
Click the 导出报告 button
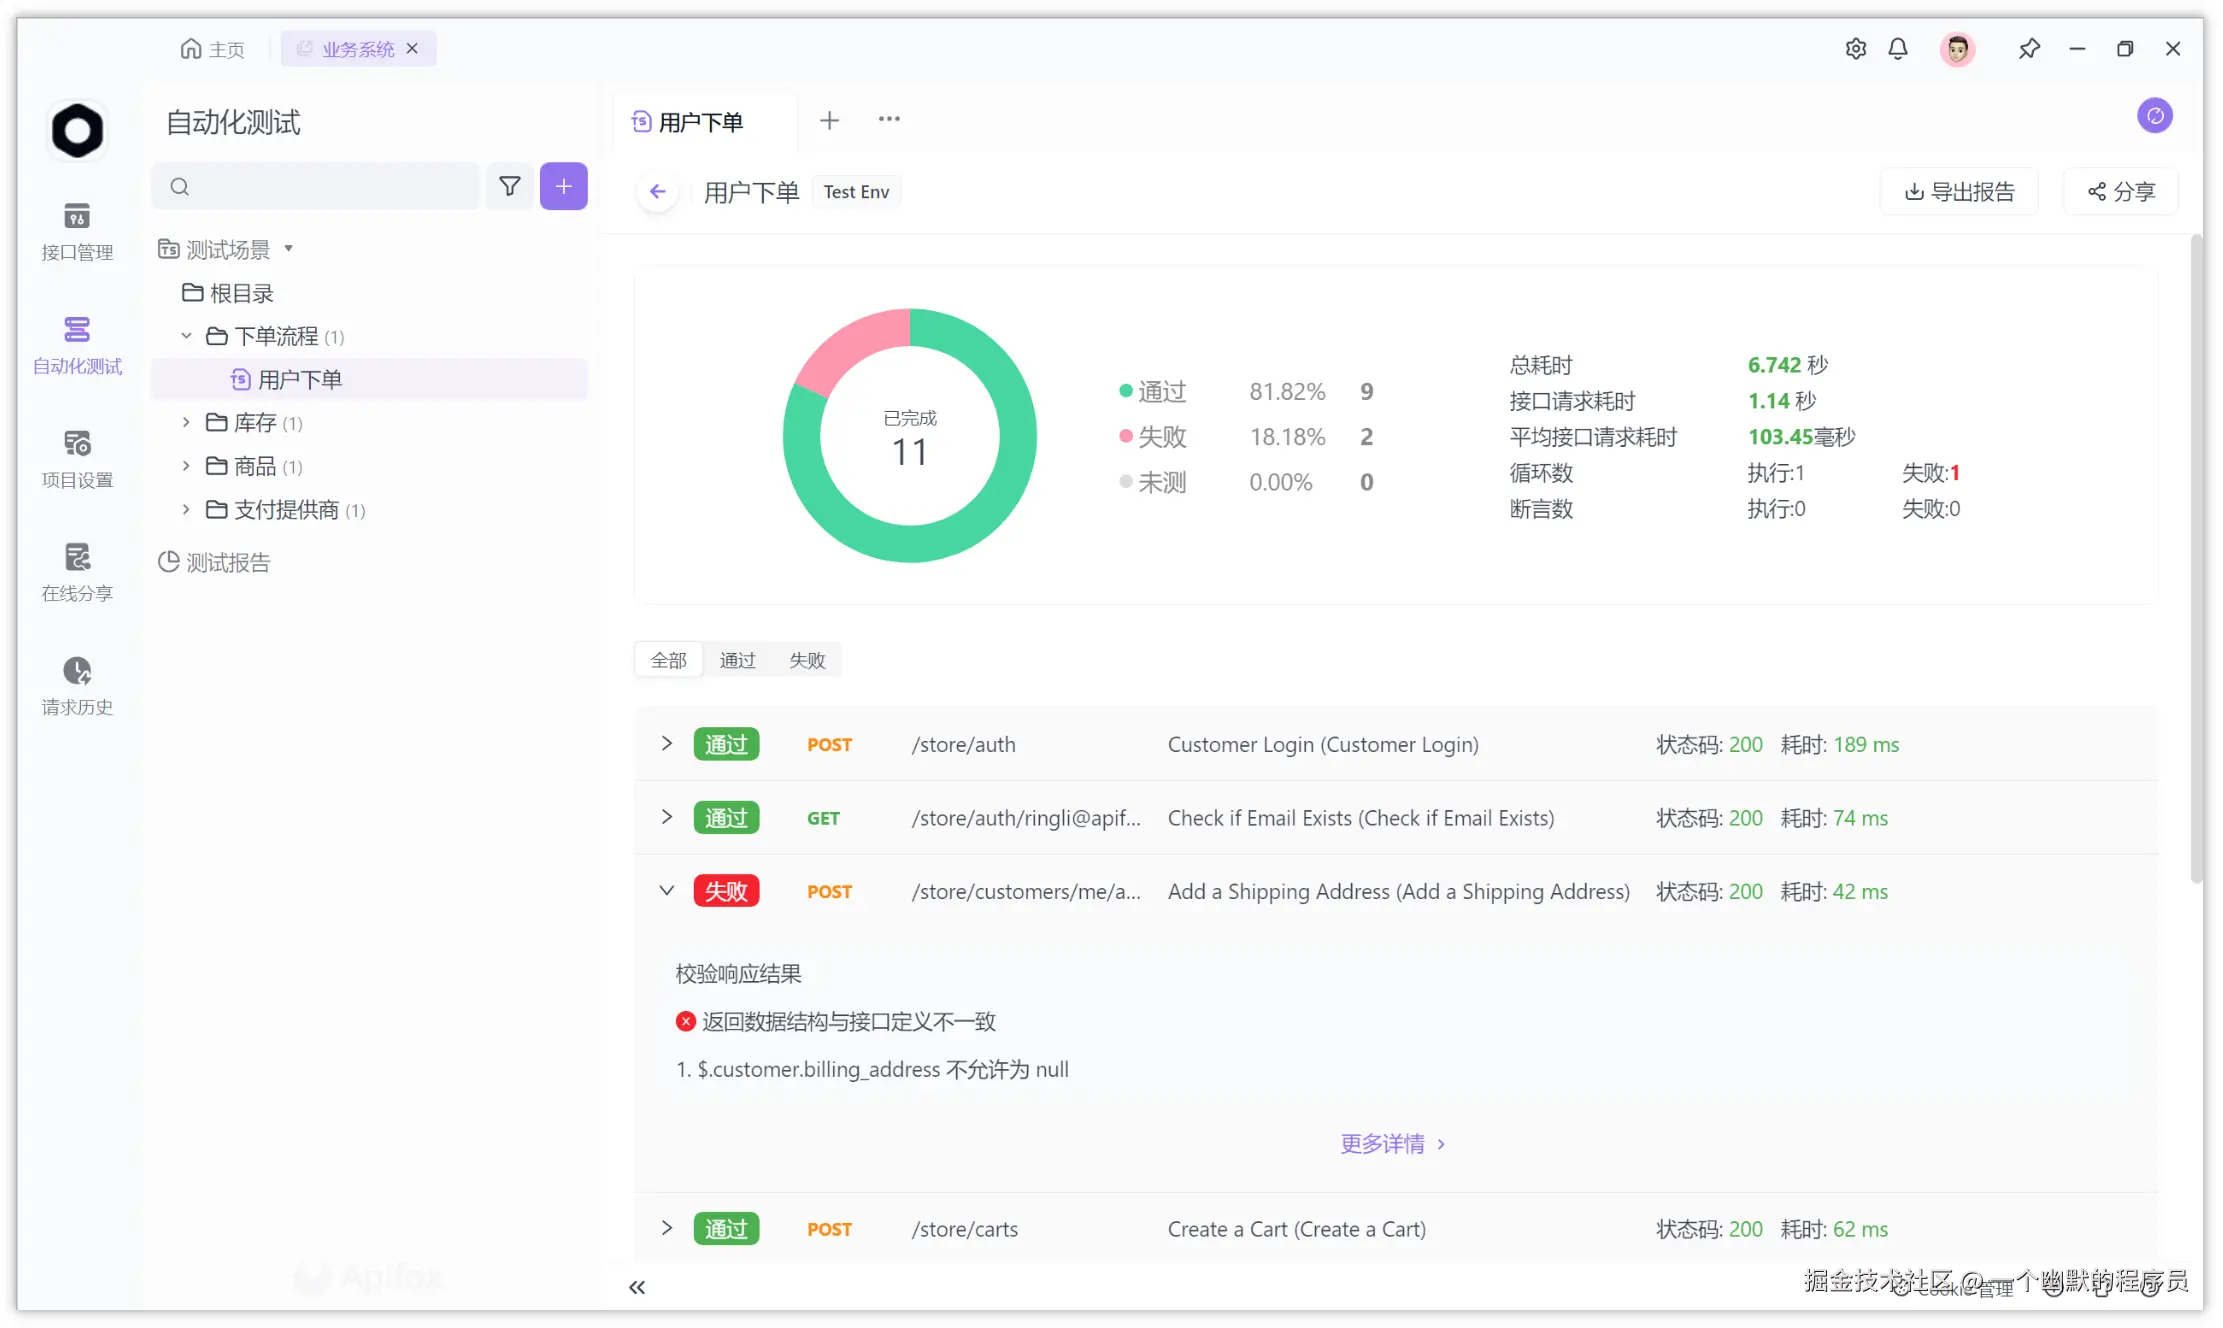(1959, 192)
